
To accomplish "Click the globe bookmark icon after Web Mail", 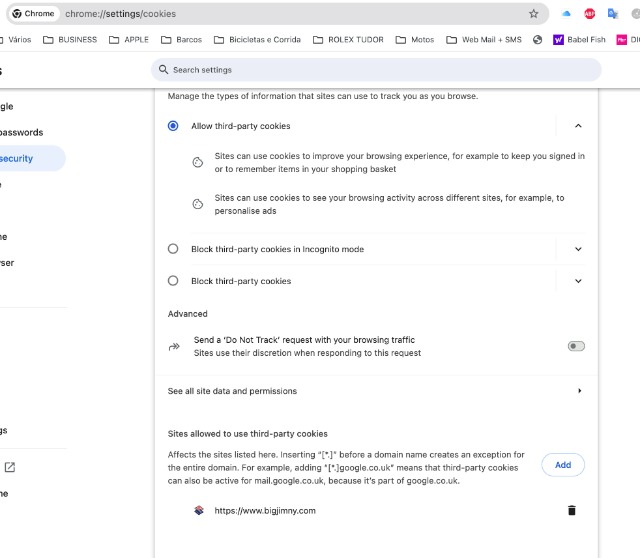I will (x=537, y=40).
